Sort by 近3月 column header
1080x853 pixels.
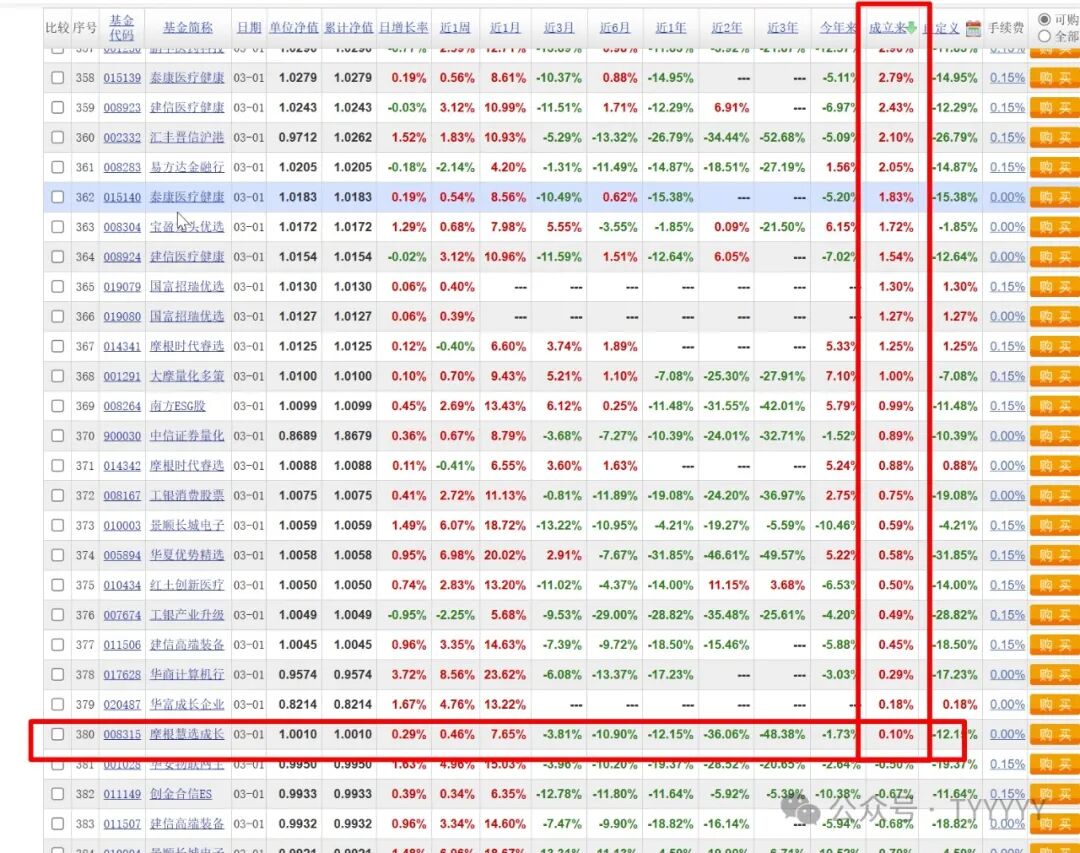click(x=559, y=28)
